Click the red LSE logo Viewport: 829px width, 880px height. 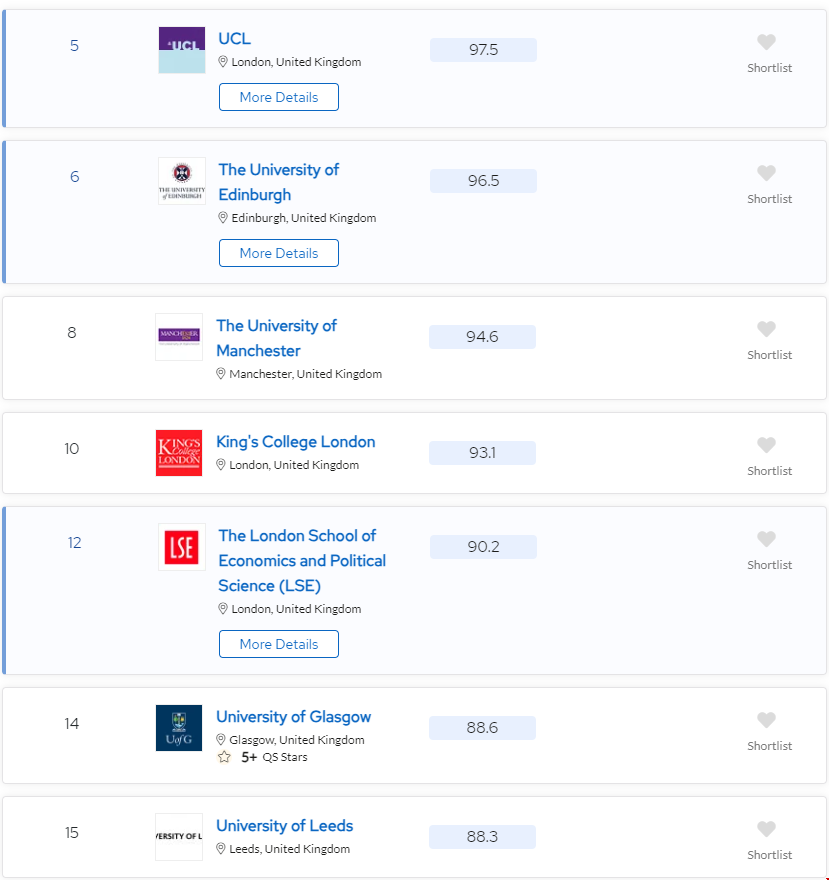tap(181, 547)
